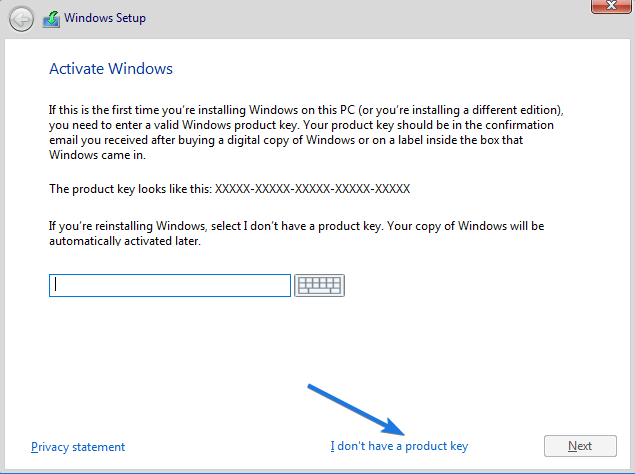Click the blue annotation arrow
This screenshot has height=474, width=635.
[x=356, y=410]
